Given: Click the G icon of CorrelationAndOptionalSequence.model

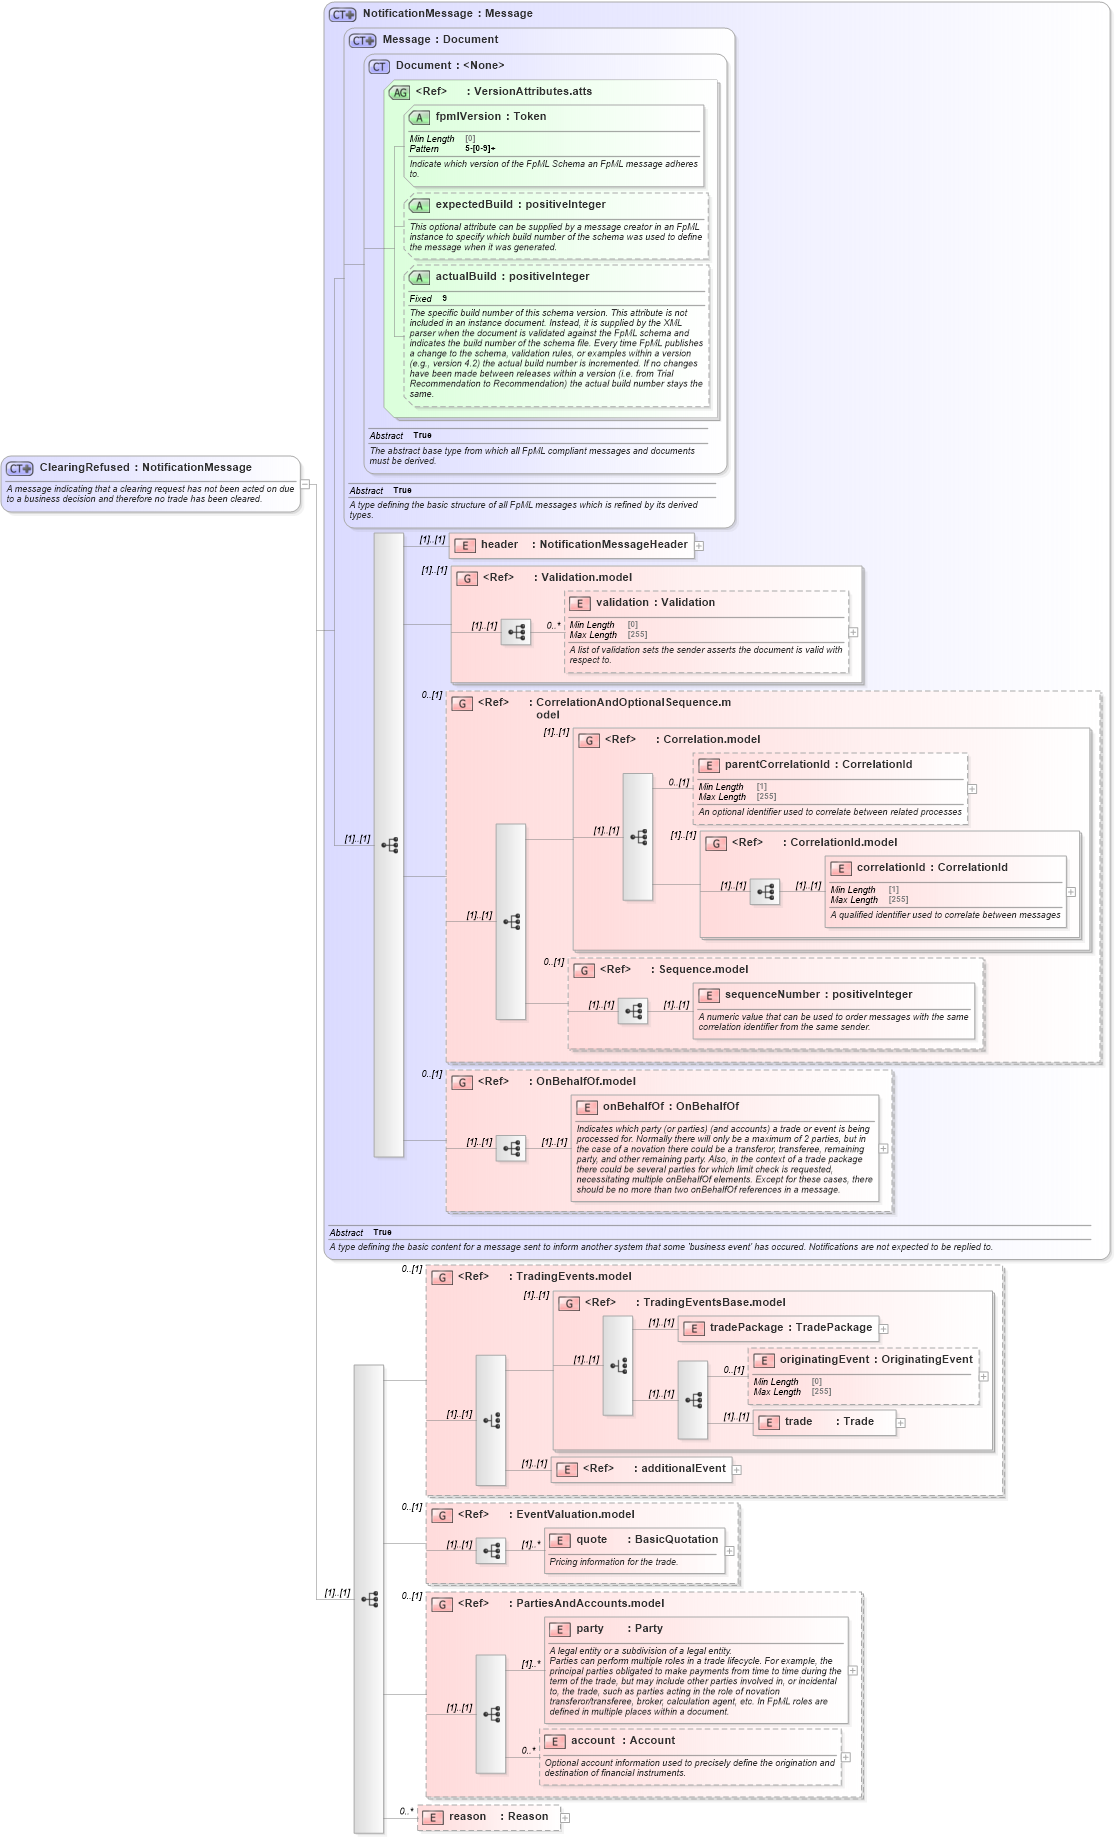Looking at the screenshot, I should 462,703.
